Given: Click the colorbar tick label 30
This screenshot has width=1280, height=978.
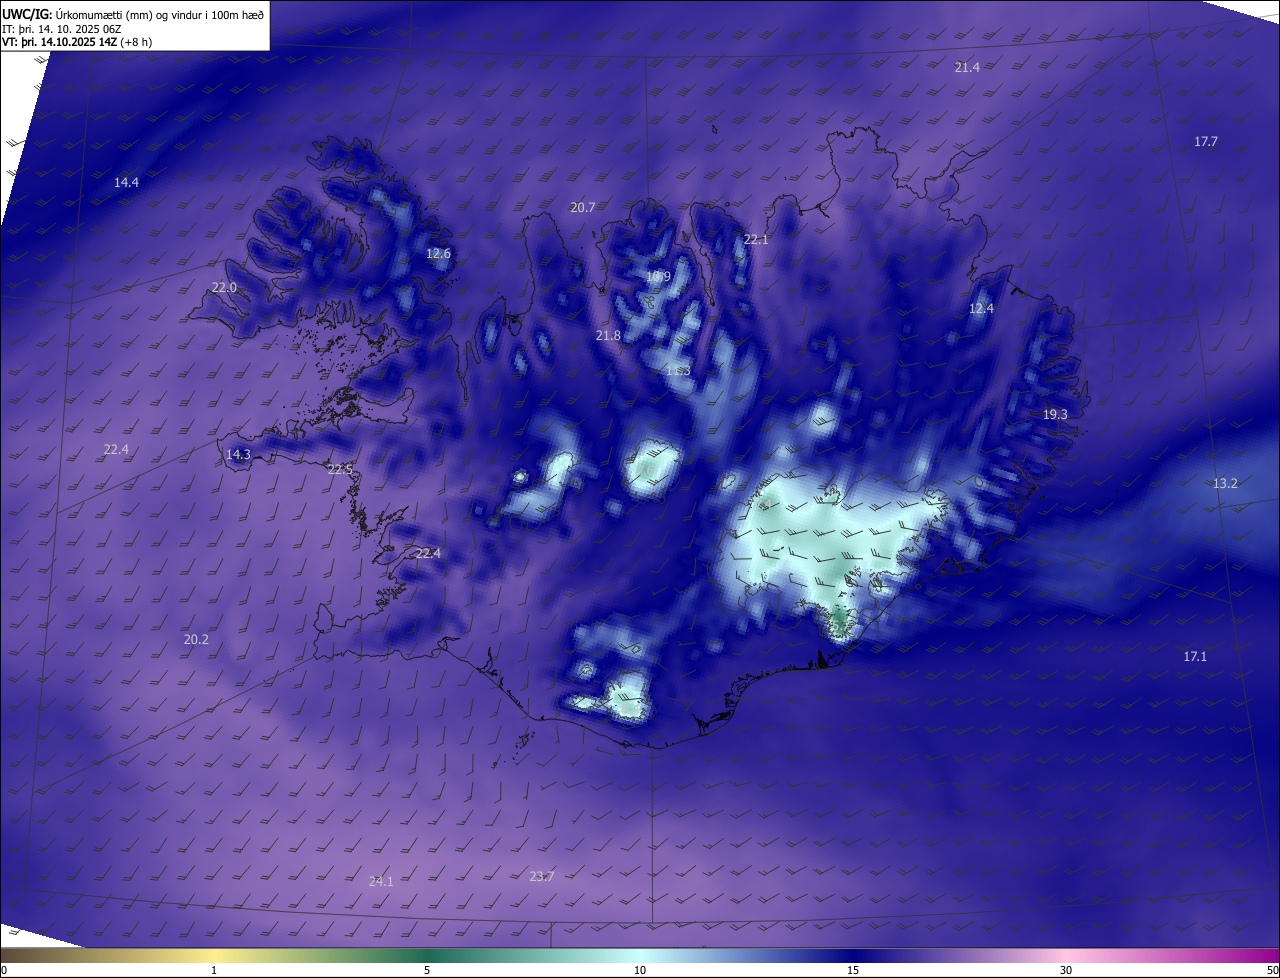Looking at the screenshot, I should pos(1066,970).
